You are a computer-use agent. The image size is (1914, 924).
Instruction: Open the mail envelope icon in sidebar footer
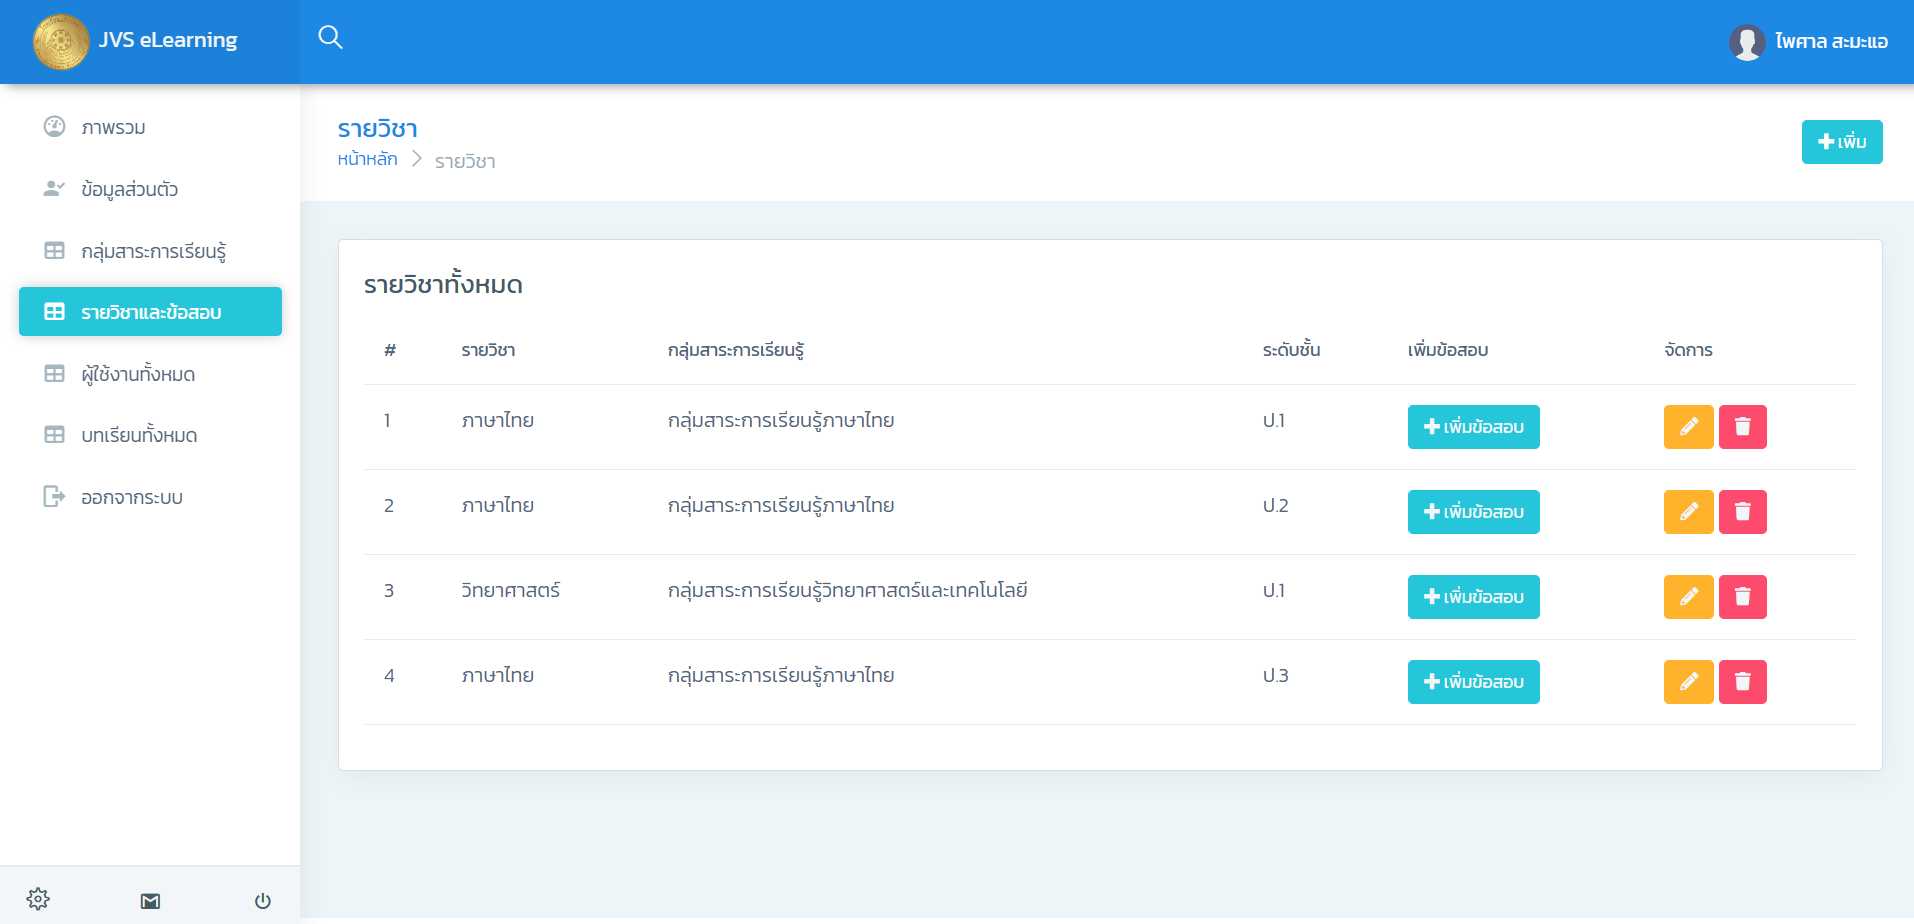(x=150, y=901)
